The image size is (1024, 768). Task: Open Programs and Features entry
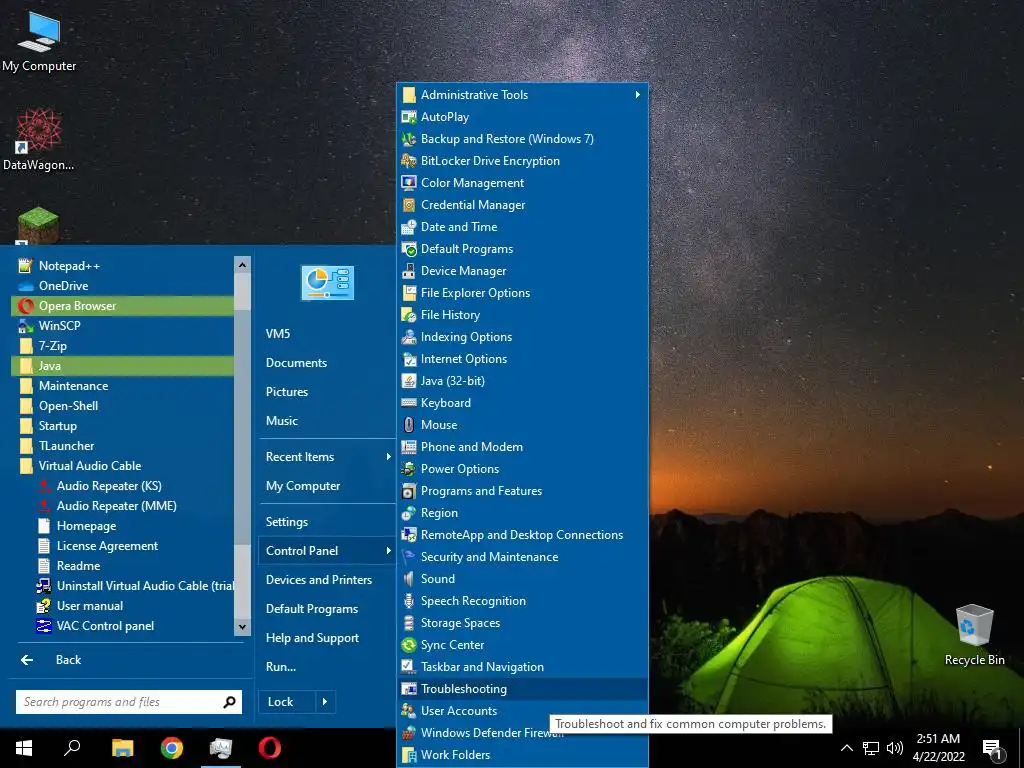[x=522, y=491]
